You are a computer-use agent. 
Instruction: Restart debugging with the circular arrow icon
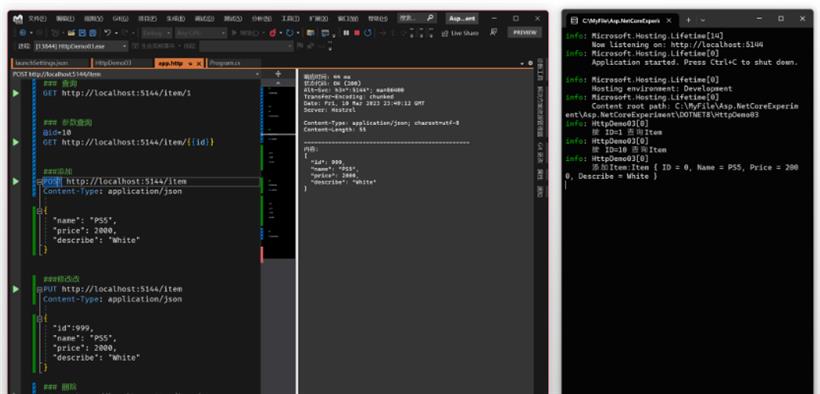point(368,33)
